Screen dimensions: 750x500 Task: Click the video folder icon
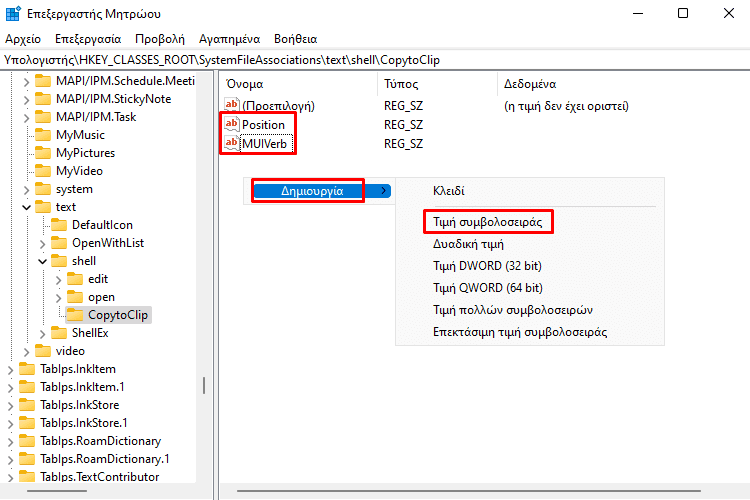pyautogui.click(x=43, y=351)
